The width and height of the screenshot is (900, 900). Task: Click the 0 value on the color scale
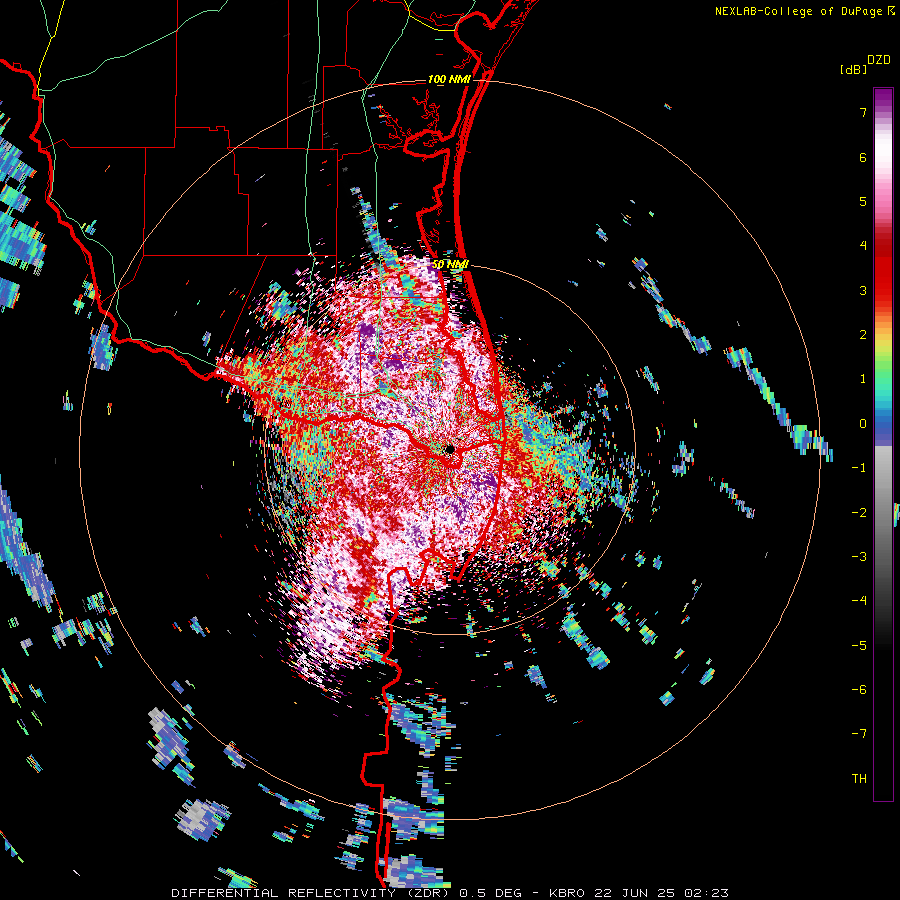[863, 424]
